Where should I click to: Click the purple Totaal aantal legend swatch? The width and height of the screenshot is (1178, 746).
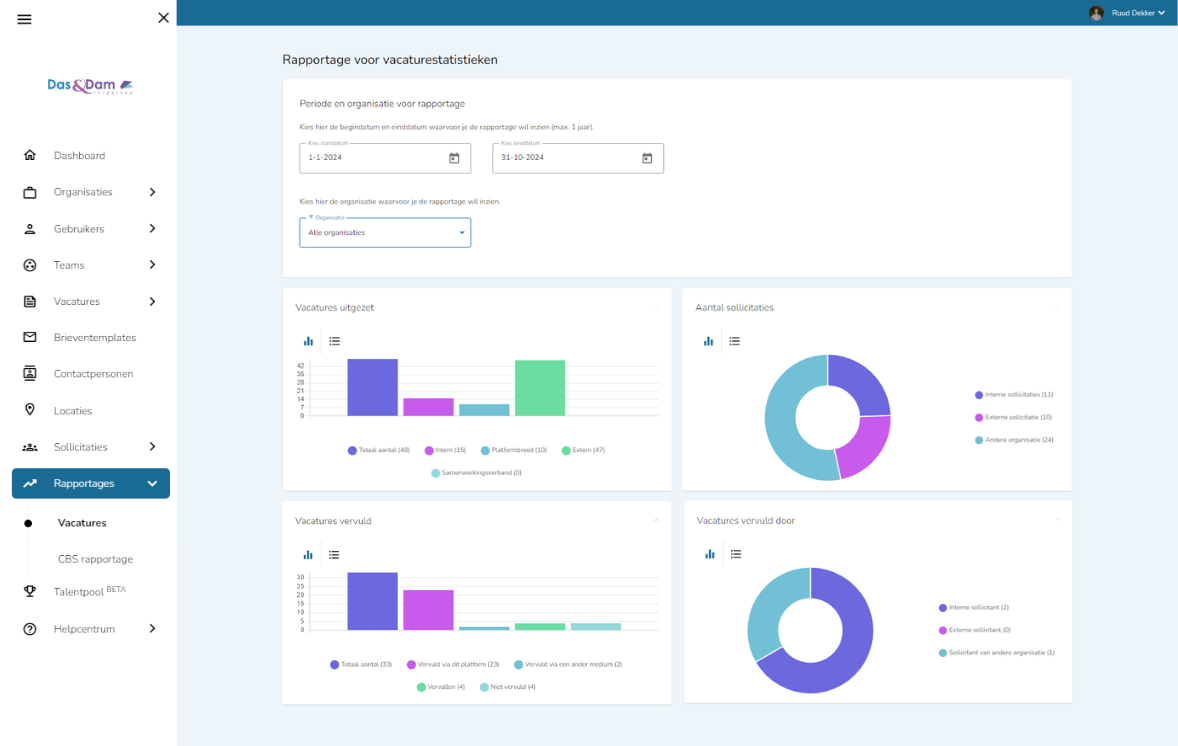[352, 450]
